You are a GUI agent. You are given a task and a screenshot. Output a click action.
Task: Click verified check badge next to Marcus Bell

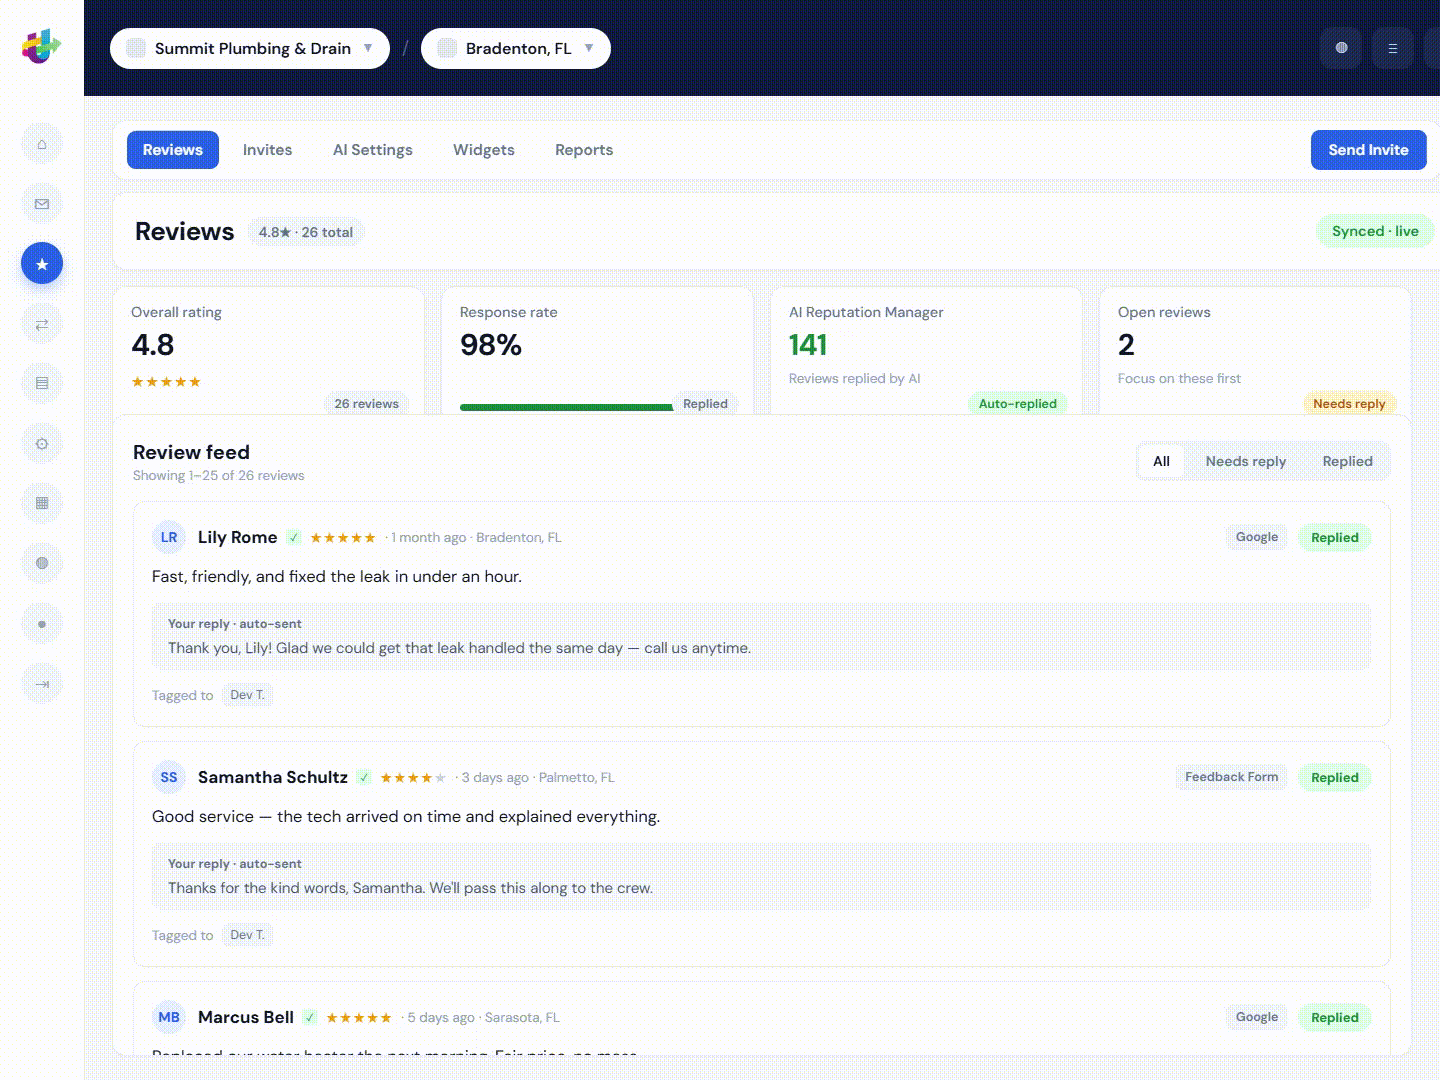coord(310,1017)
